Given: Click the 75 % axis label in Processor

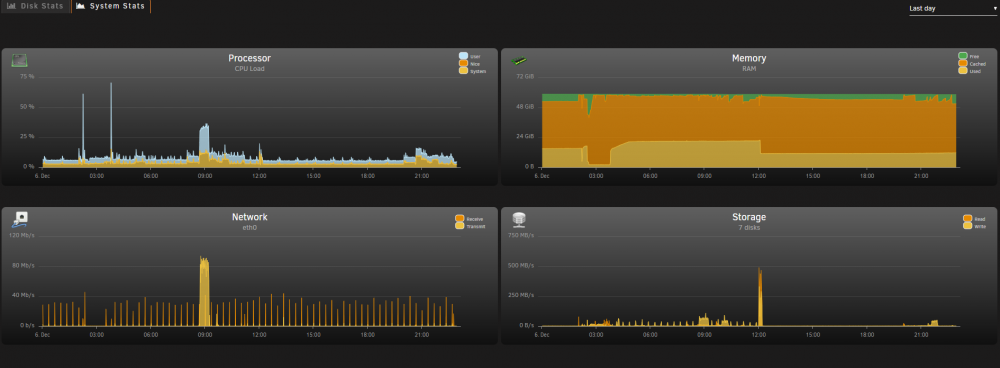Looking at the screenshot, I should pos(27,77).
